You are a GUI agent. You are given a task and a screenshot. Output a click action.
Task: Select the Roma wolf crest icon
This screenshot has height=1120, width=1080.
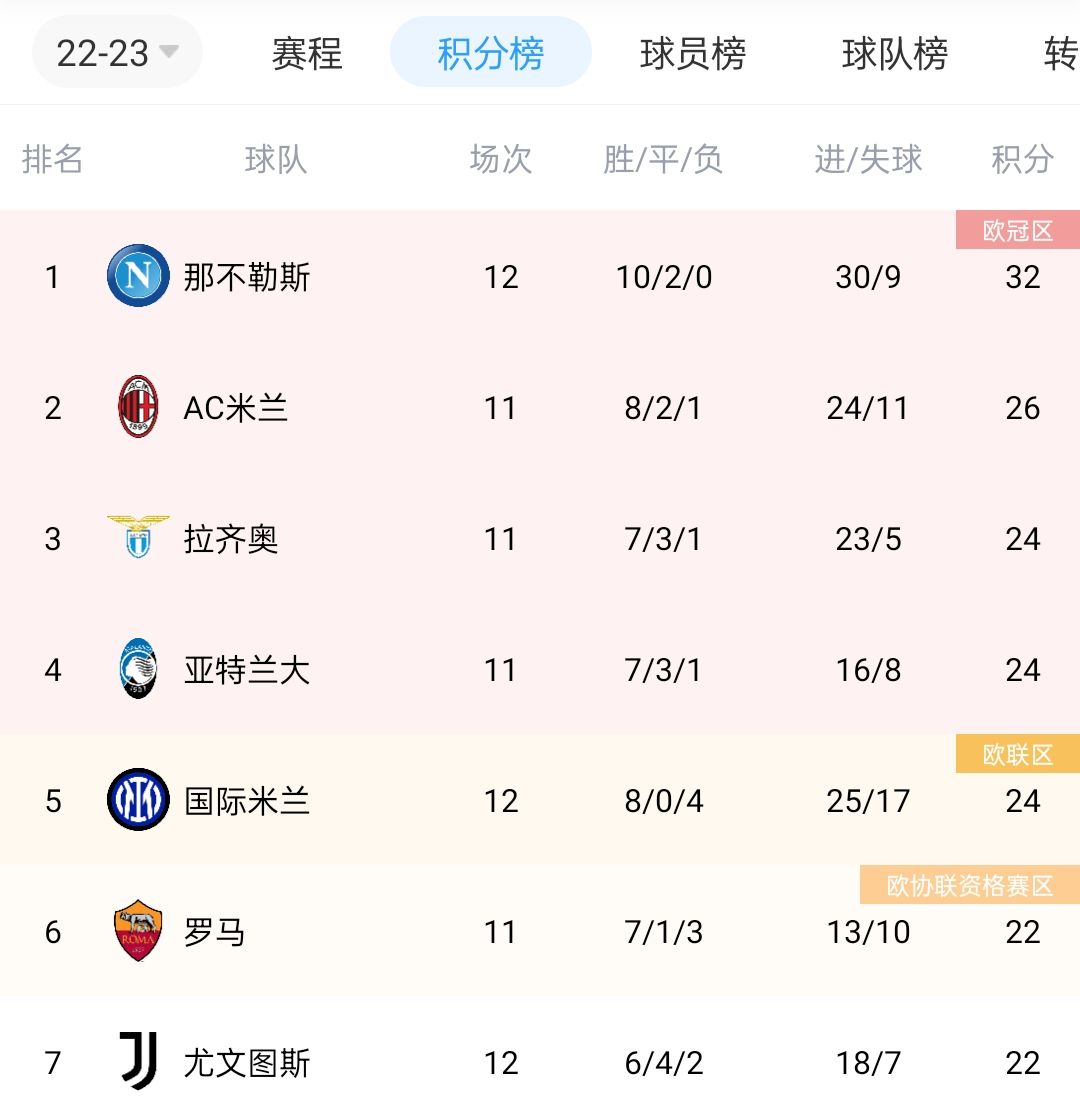(x=137, y=932)
